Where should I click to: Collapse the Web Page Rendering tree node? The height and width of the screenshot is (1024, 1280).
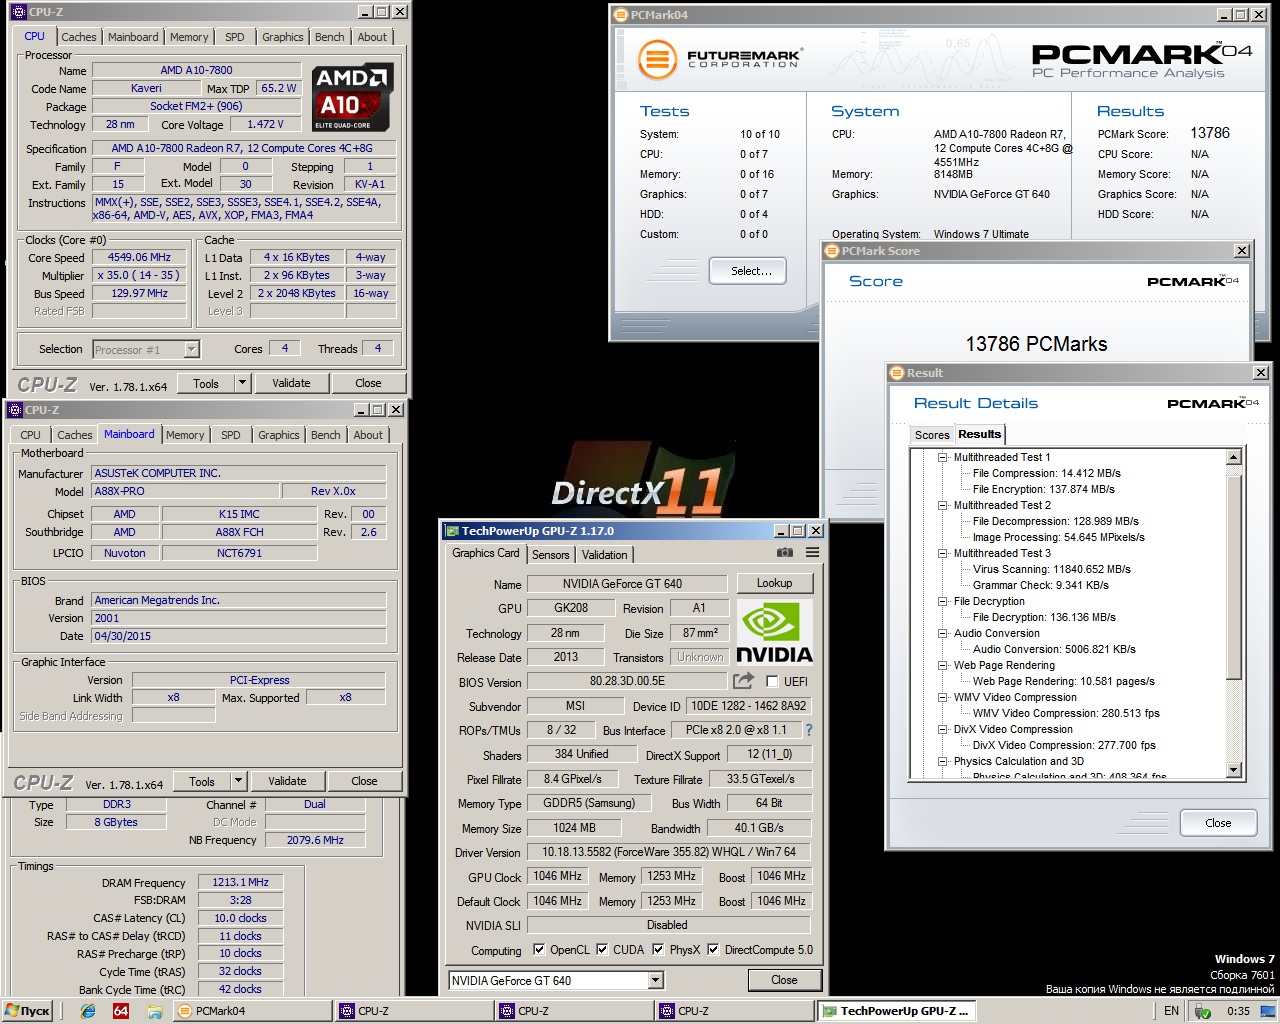[x=942, y=665]
